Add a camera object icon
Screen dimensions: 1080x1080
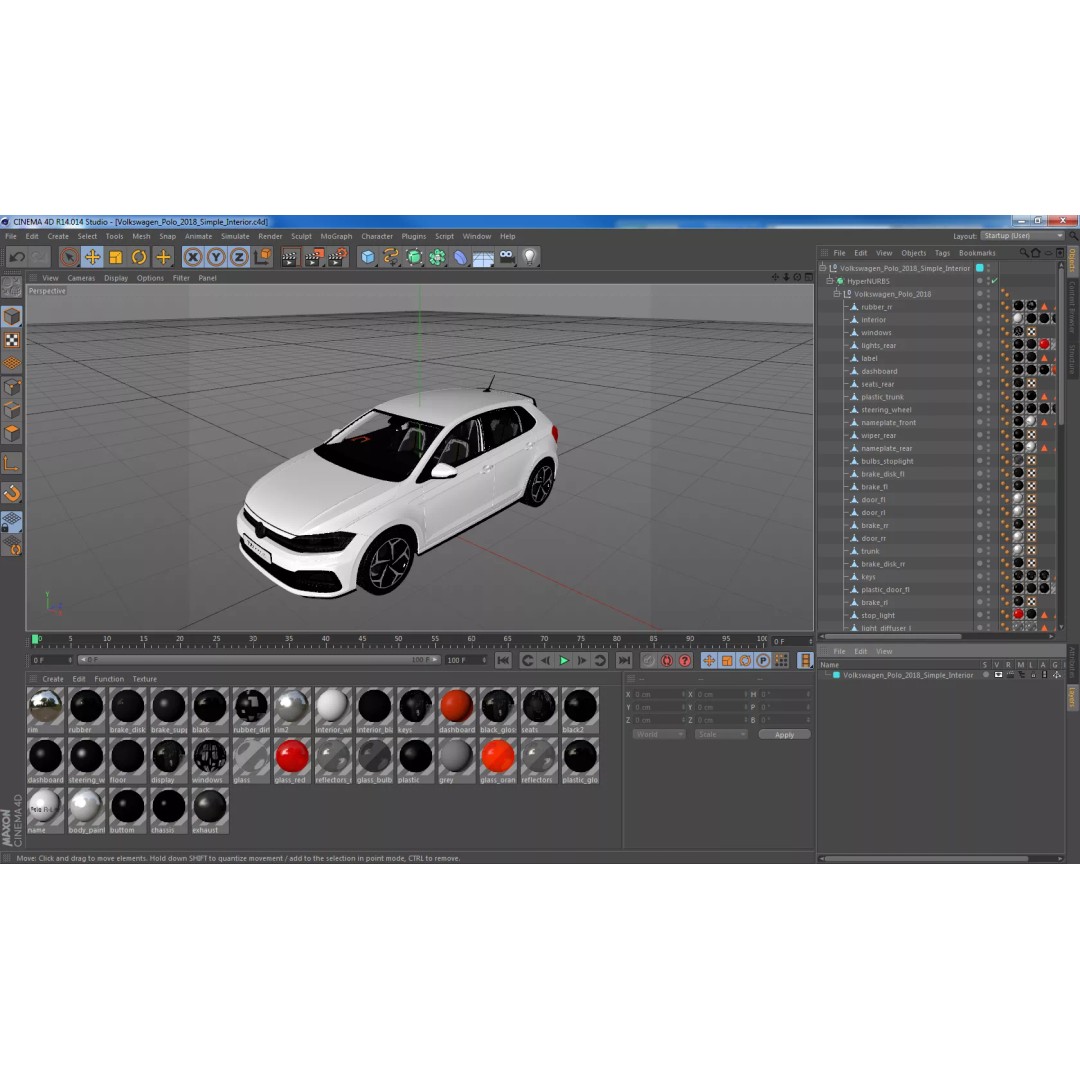507,257
